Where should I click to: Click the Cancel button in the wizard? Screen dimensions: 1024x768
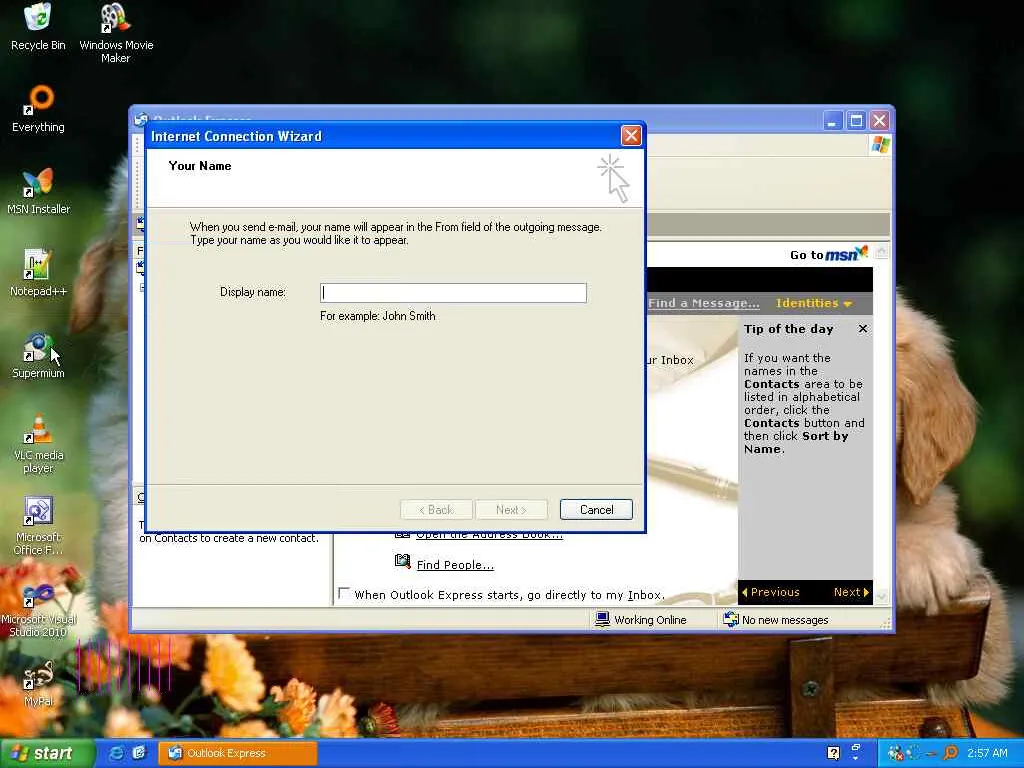[596, 509]
